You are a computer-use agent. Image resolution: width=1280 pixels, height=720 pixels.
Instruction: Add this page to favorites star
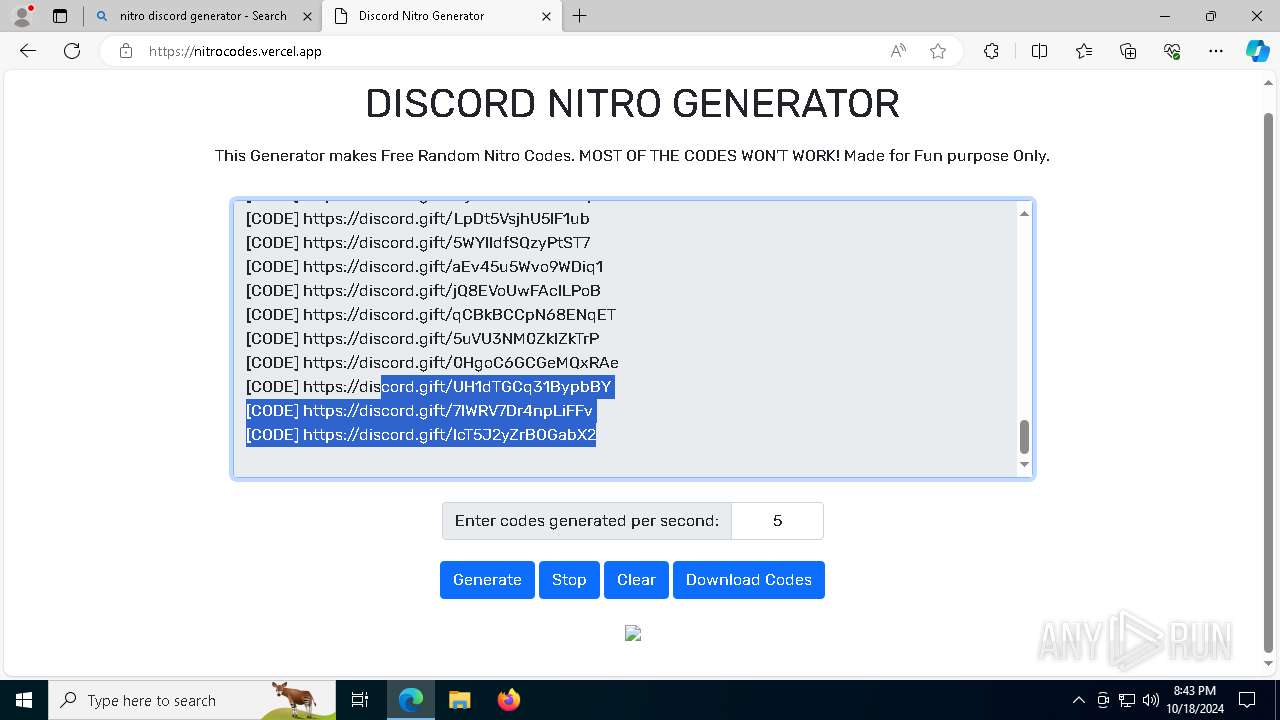coord(938,51)
